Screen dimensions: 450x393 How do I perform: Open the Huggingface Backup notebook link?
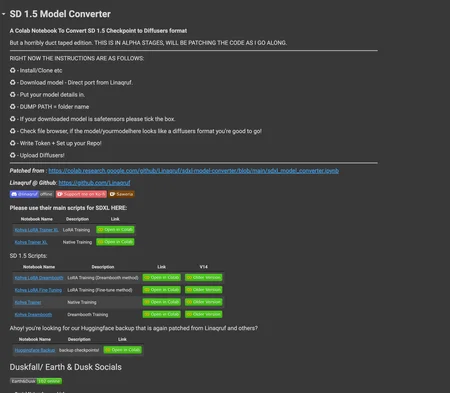35,350
